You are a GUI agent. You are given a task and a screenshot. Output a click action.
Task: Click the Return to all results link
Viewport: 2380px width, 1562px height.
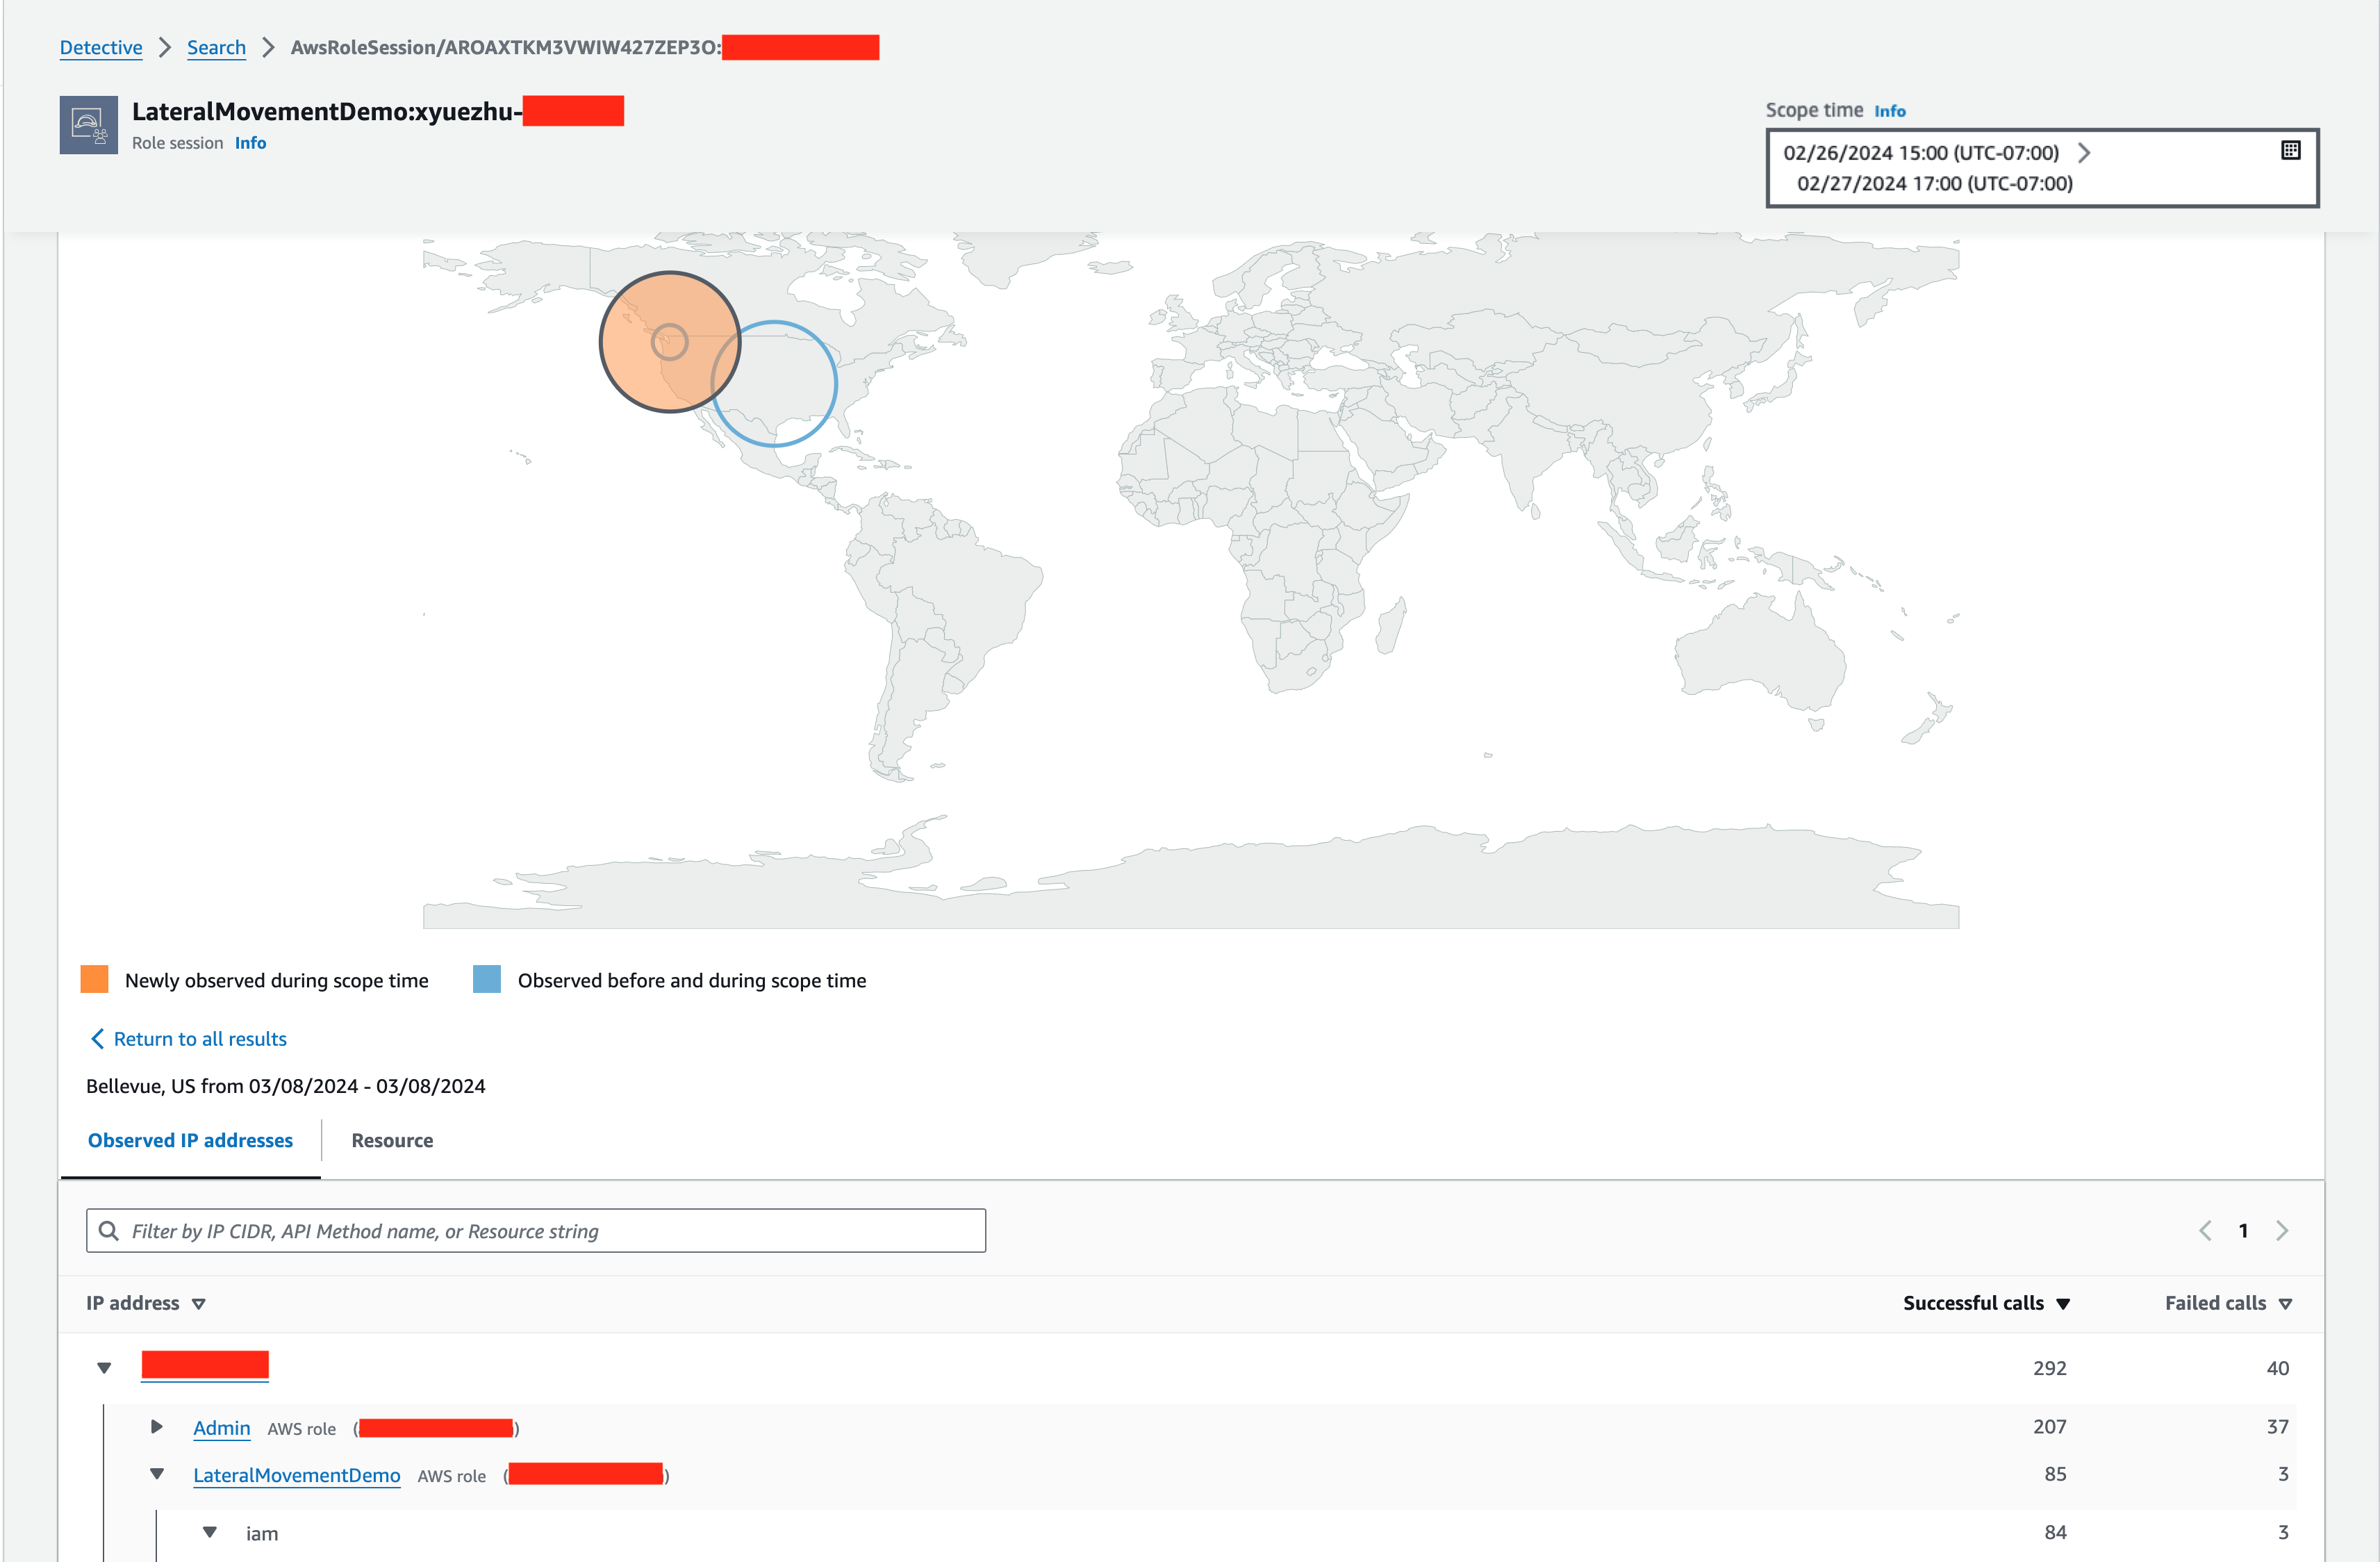tap(200, 1038)
